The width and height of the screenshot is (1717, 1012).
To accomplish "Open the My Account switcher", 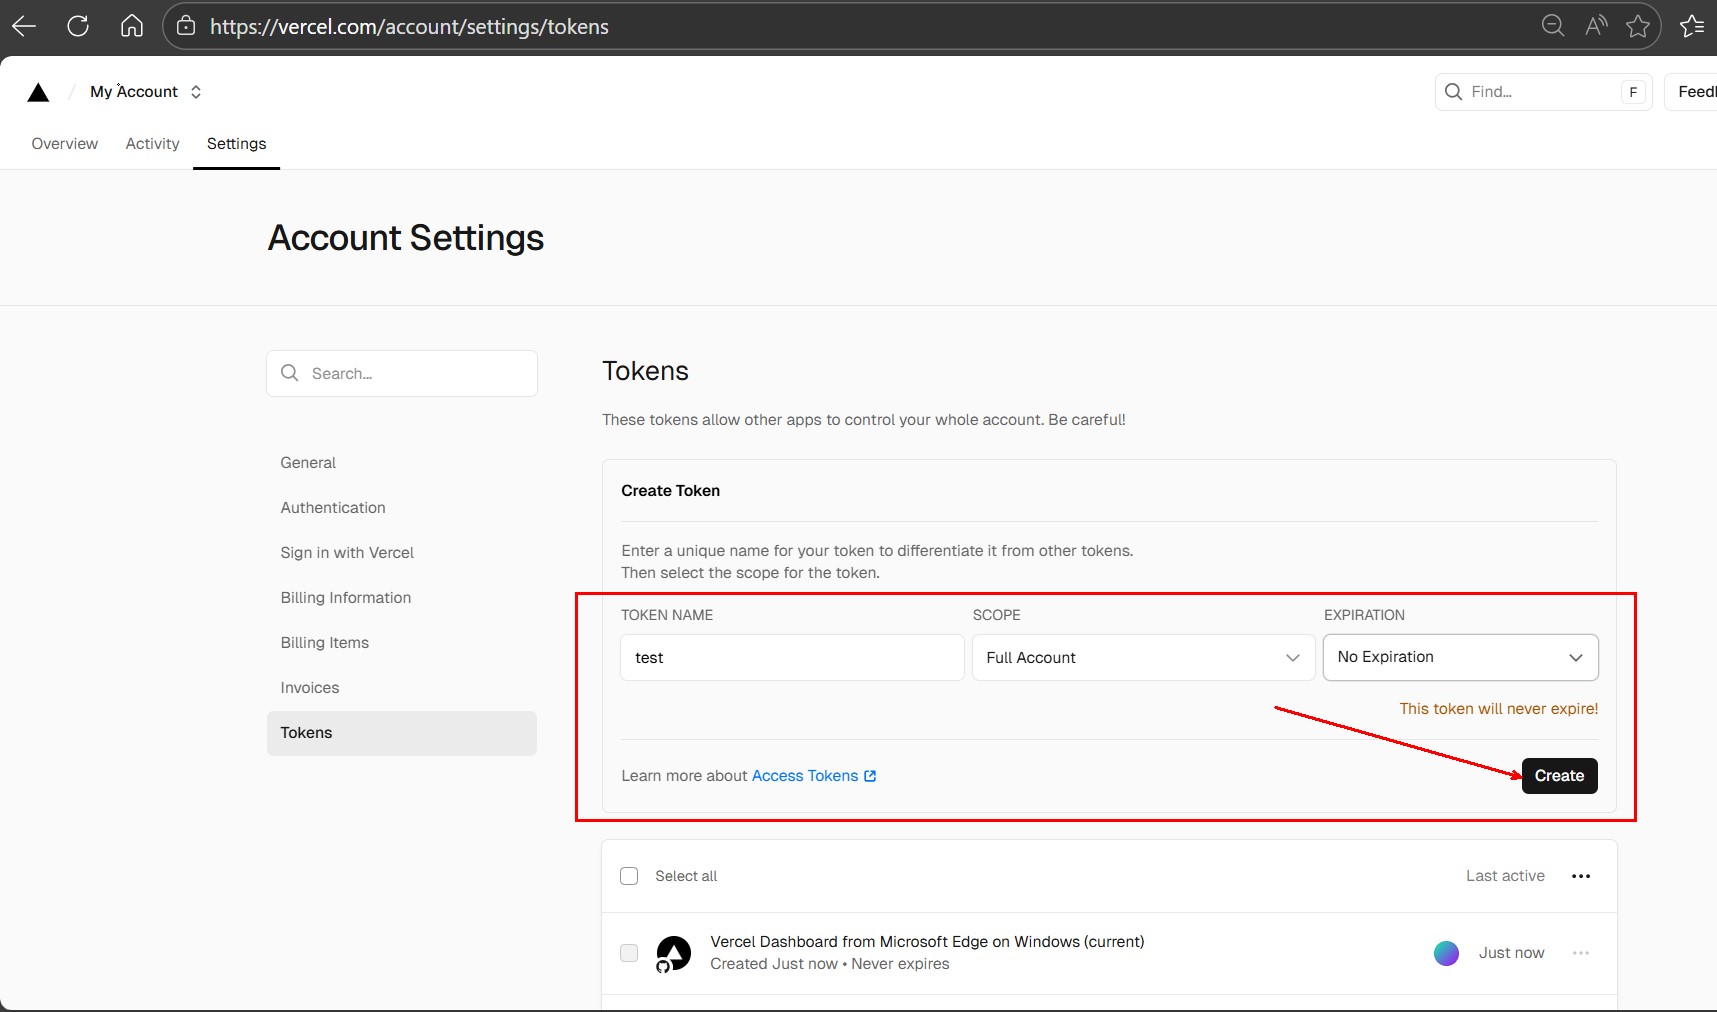I will click(x=146, y=92).
